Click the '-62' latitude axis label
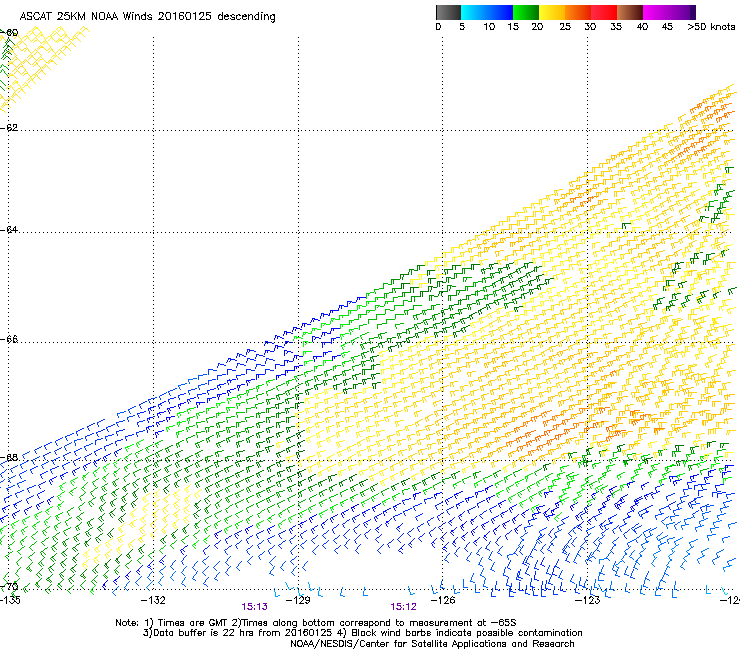The height and width of the screenshot is (650, 740). [9, 128]
